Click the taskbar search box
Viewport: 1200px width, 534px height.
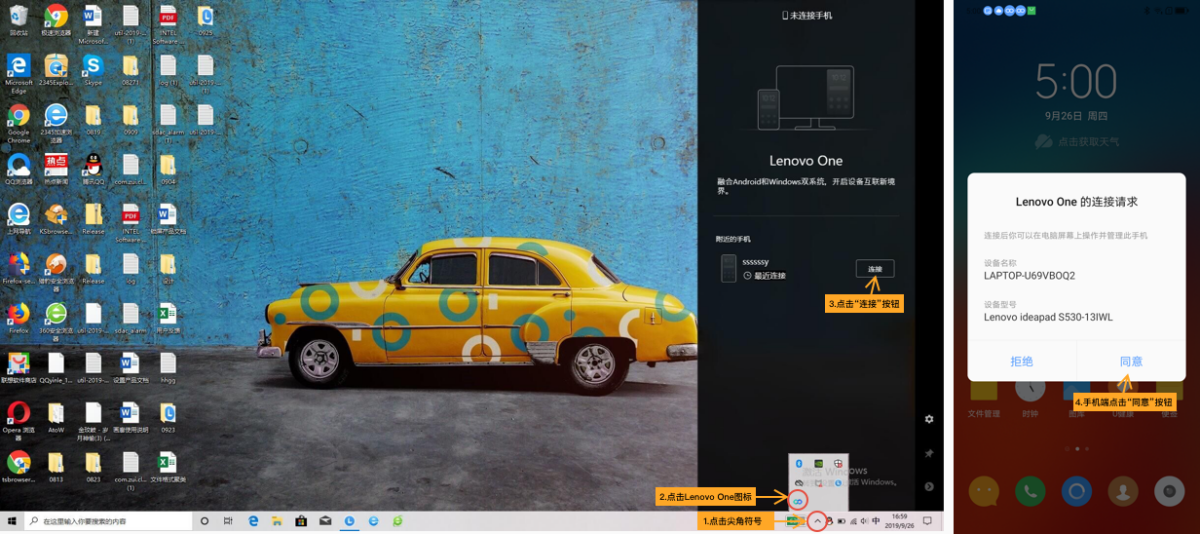110,521
